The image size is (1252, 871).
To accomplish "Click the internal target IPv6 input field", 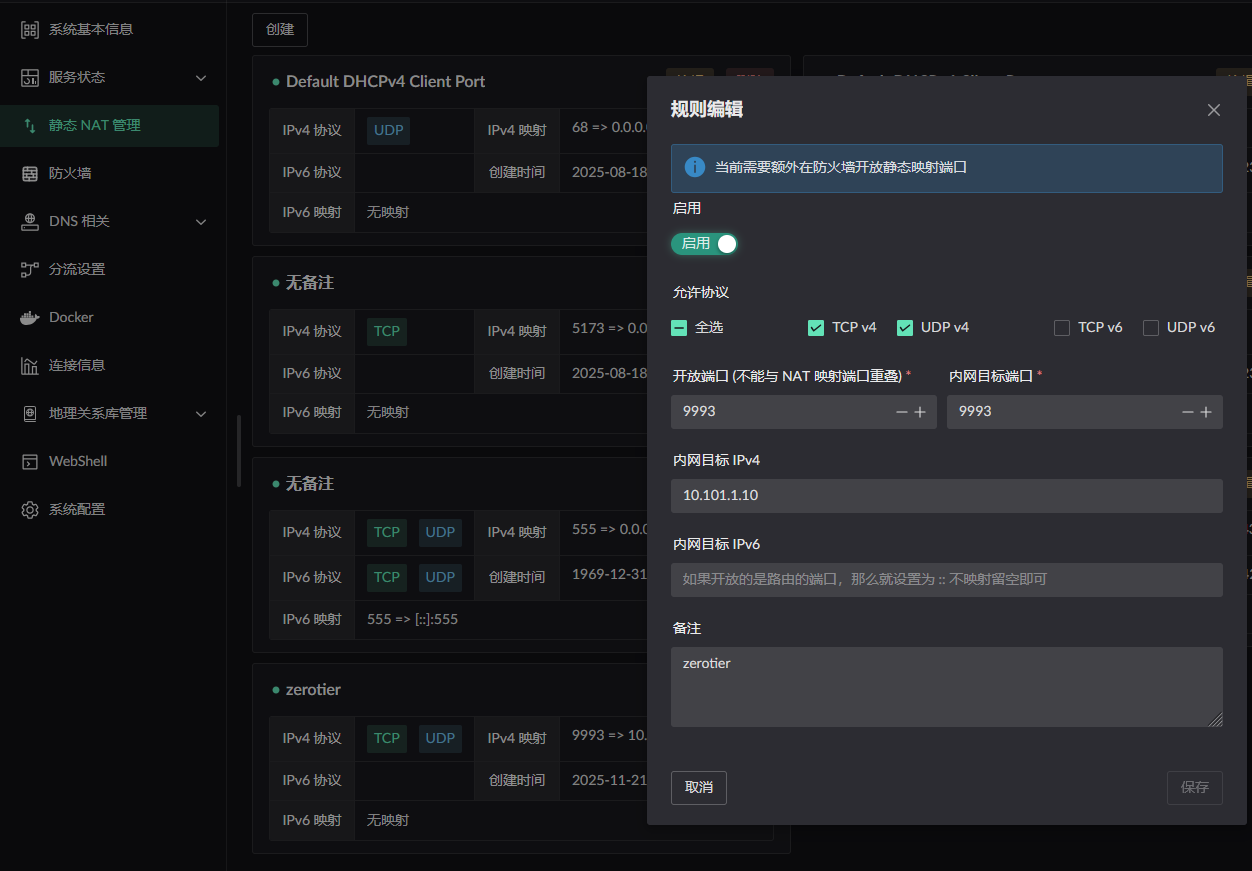I will coord(946,580).
